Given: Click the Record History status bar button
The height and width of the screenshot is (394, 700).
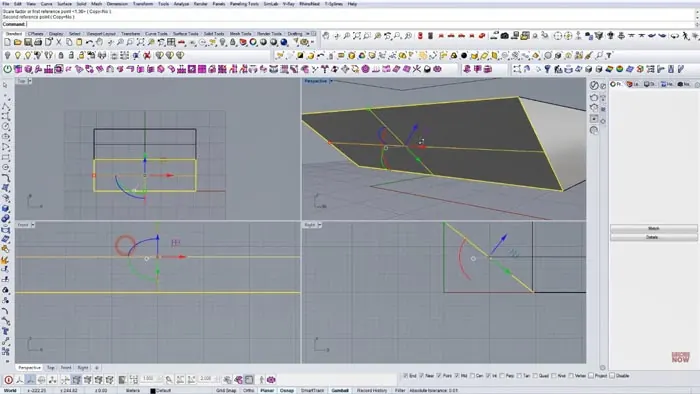Looking at the screenshot, I should click(x=371, y=390).
